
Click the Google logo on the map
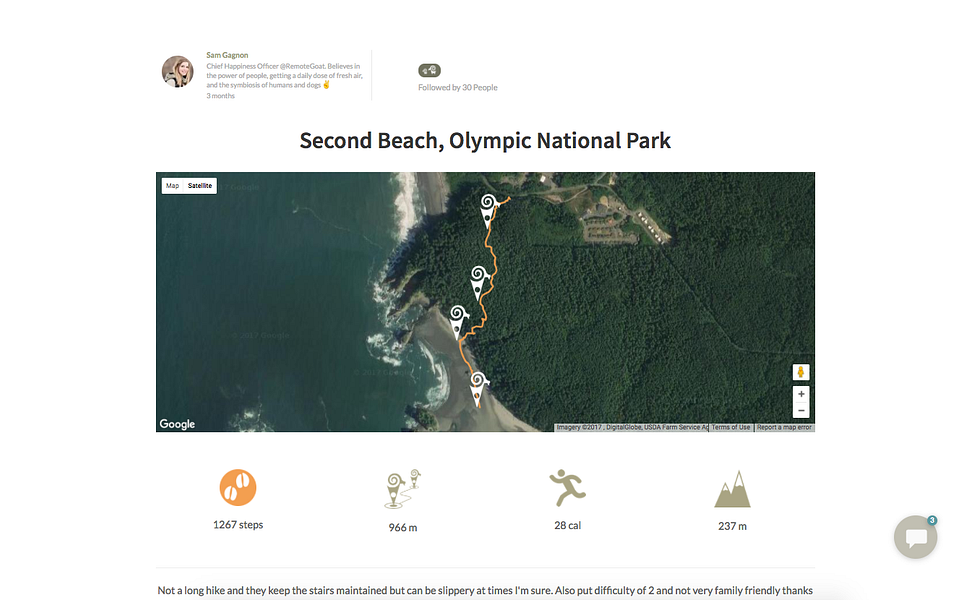[178, 424]
